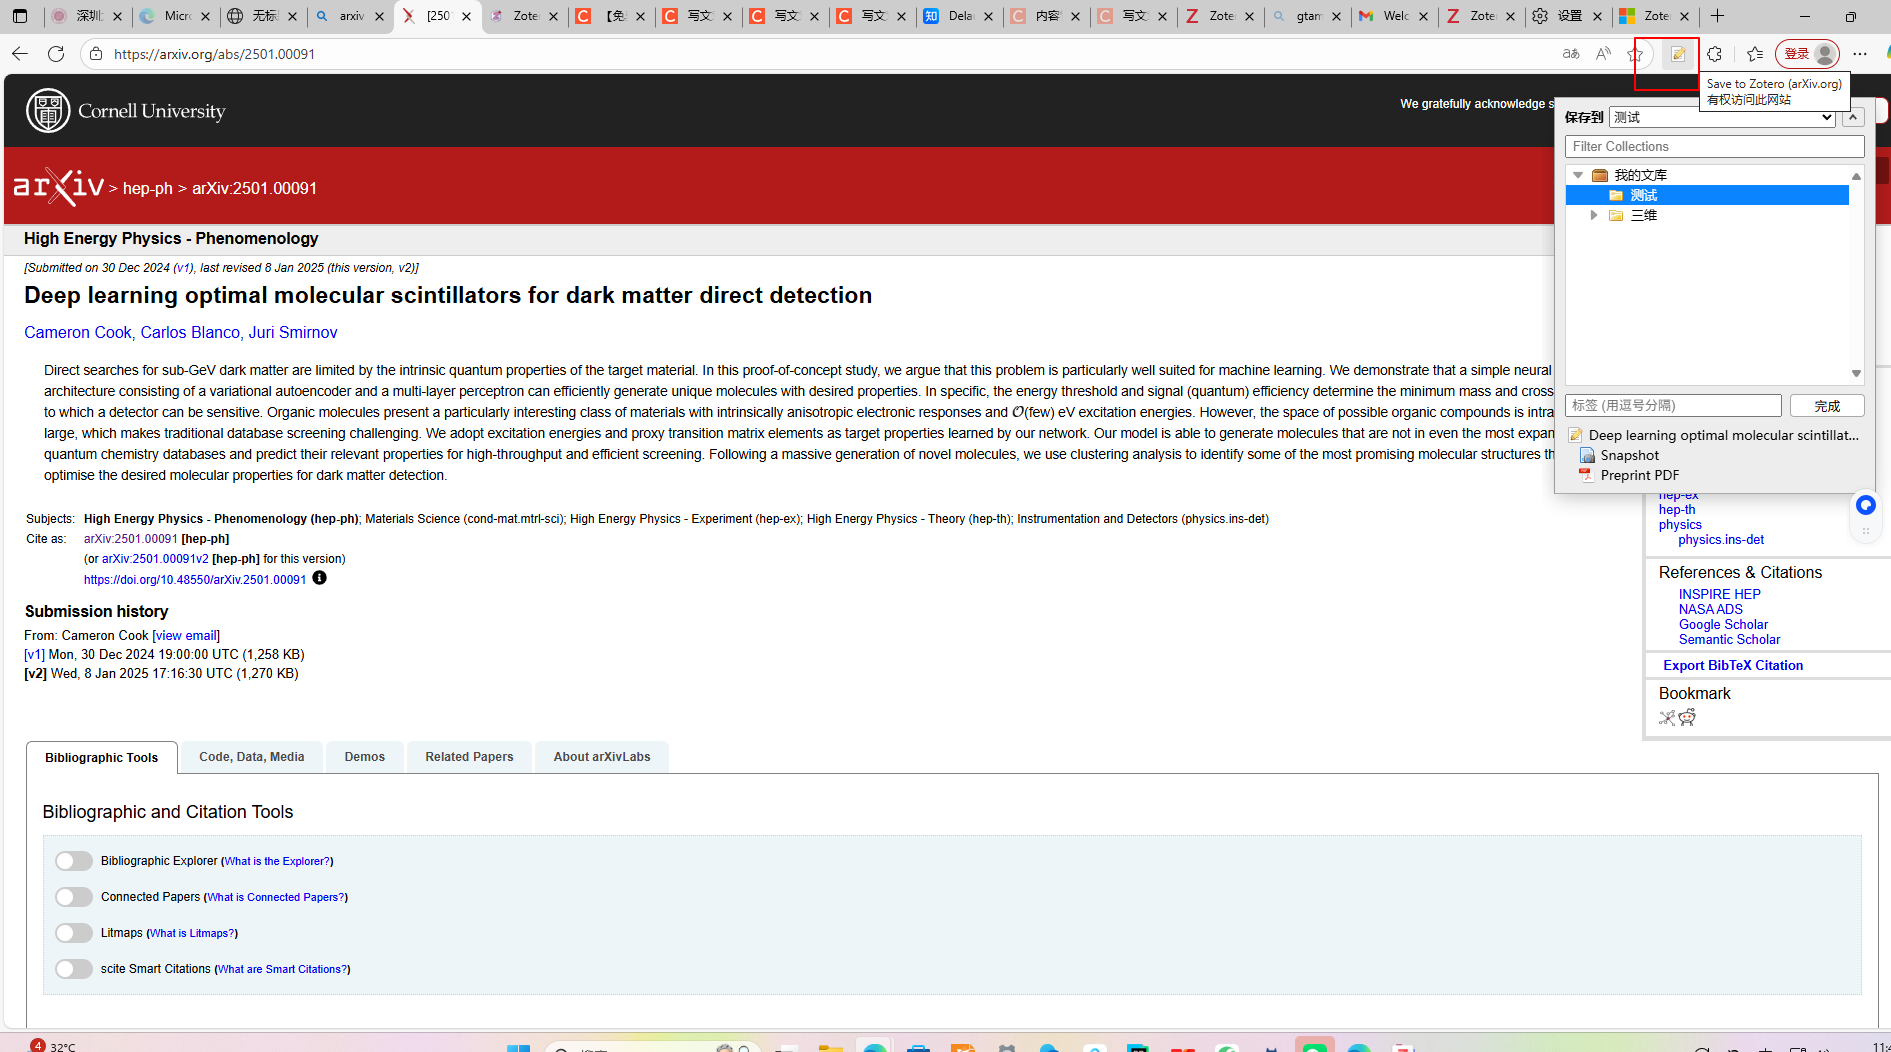Open the read aloud icon in address bar
Viewport: 1891px width, 1052px height.
(1603, 54)
